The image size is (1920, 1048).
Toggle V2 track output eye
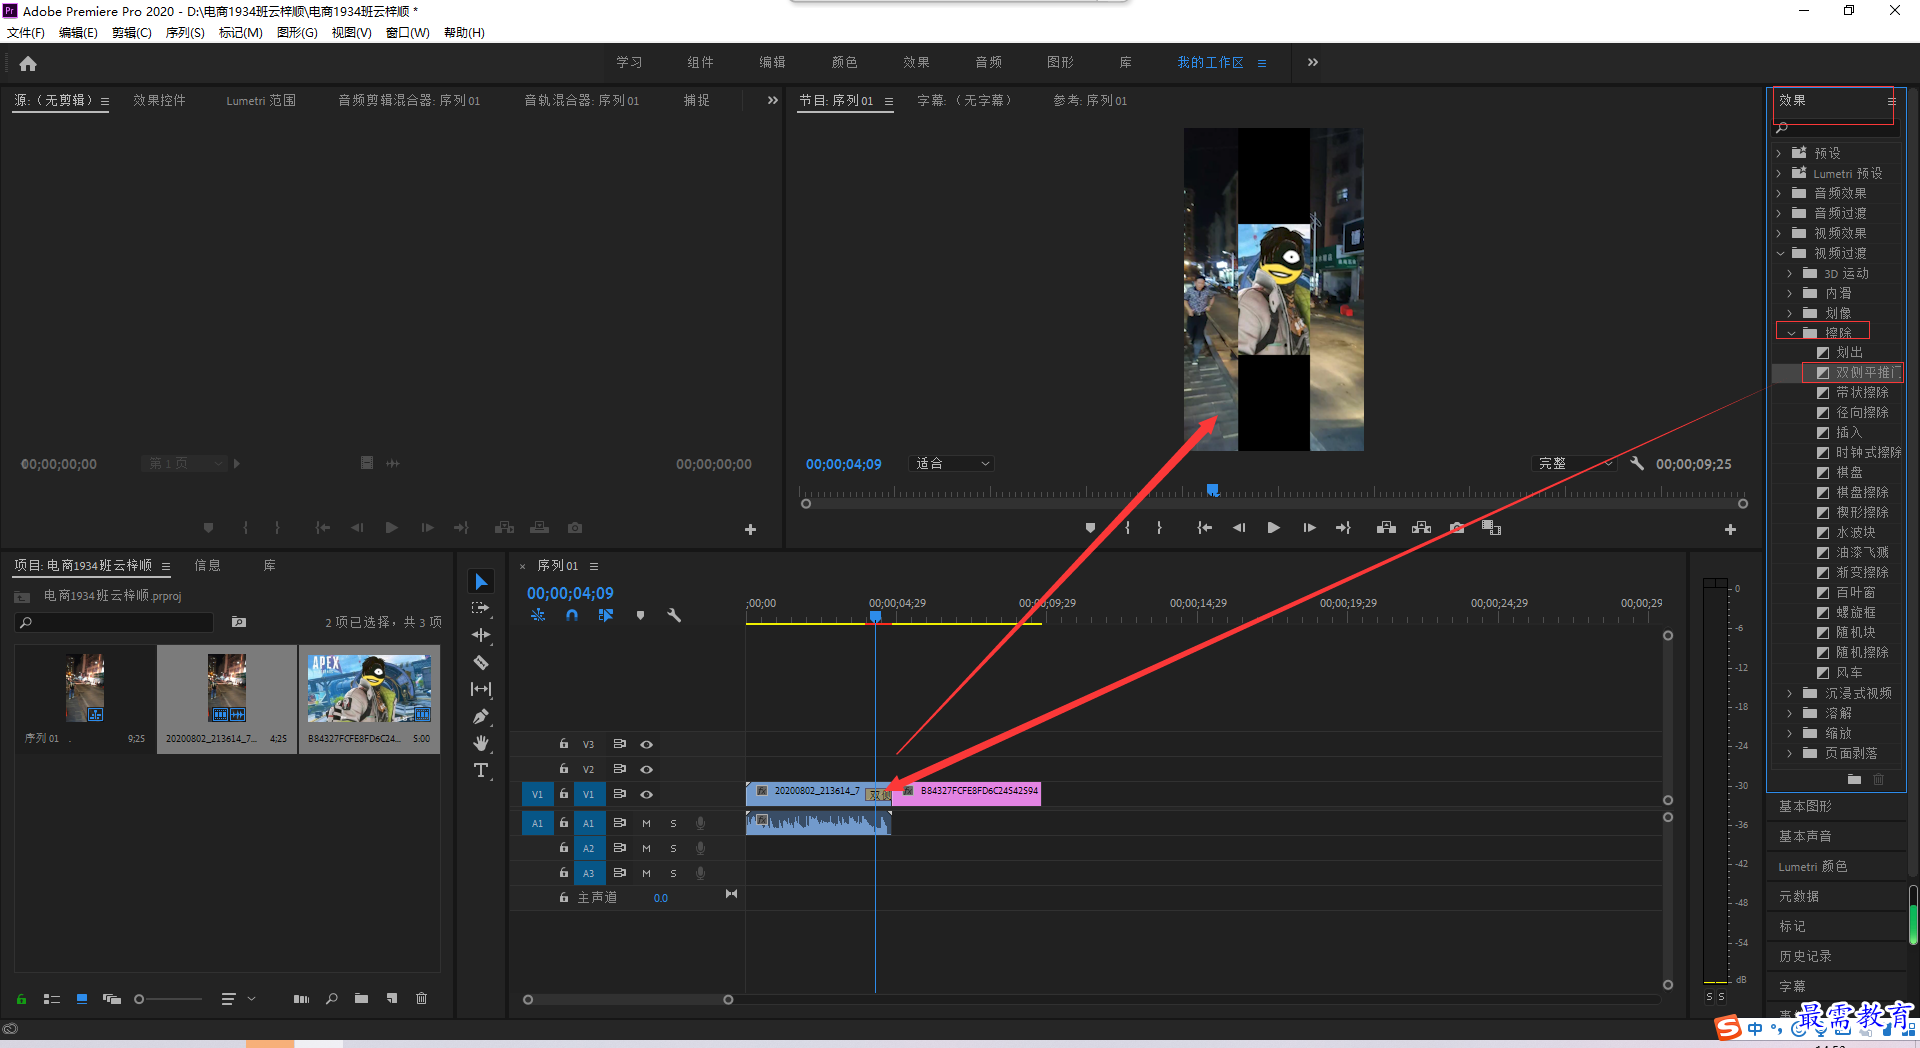pyautogui.click(x=647, y=769)
